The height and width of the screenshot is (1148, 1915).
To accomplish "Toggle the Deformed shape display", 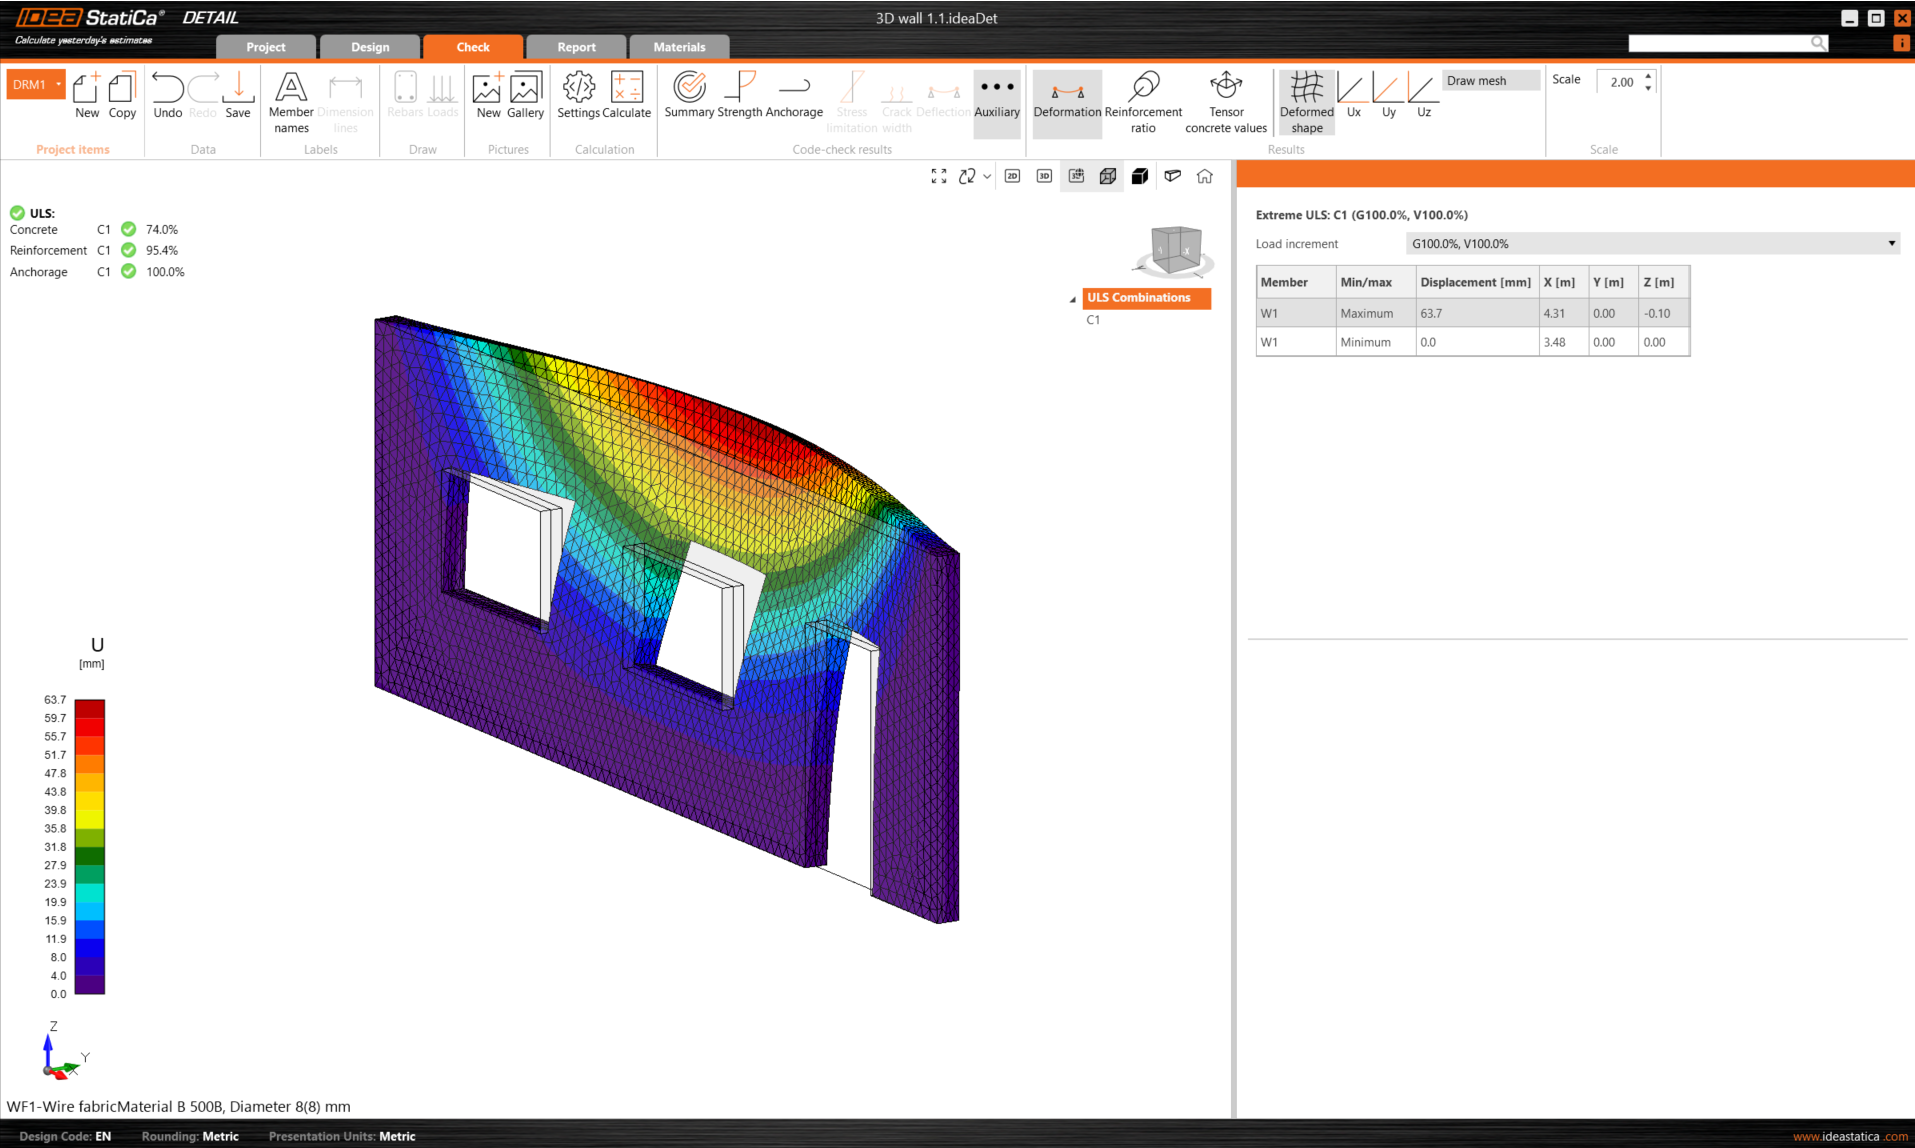I will (x=1306, y=101).
